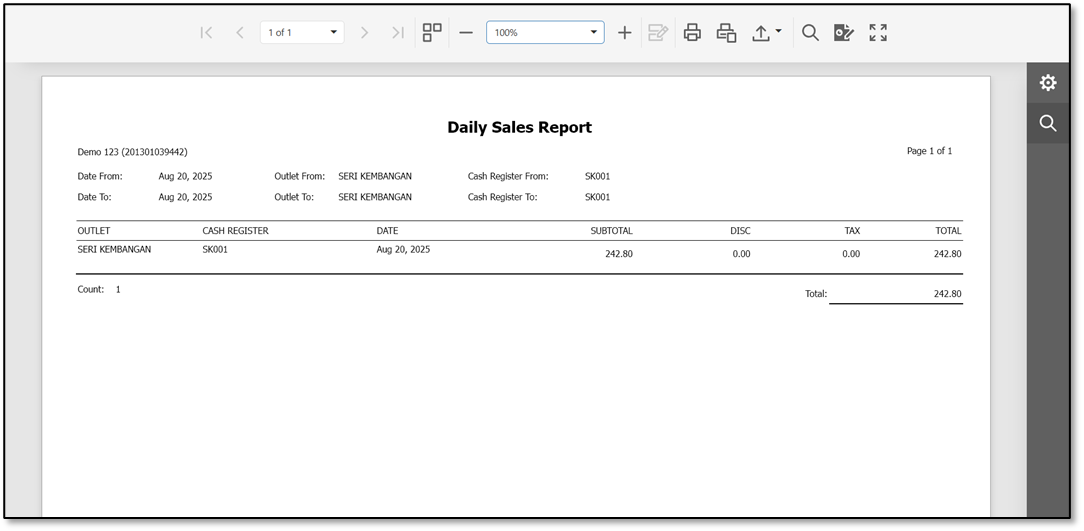The image size is (1084, 531).
Task: Open search from toolbar magnifier
Action: click(x=810, y=32)
